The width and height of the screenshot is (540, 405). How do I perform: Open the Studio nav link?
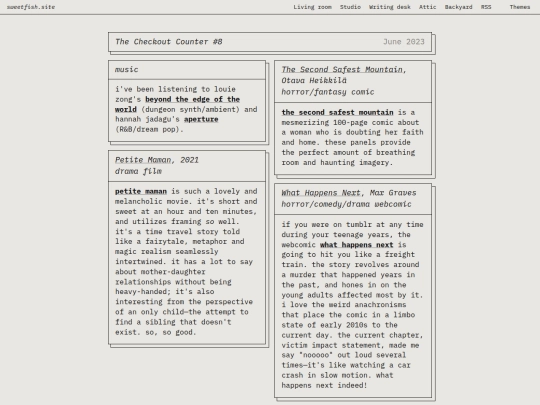(350, 7)
